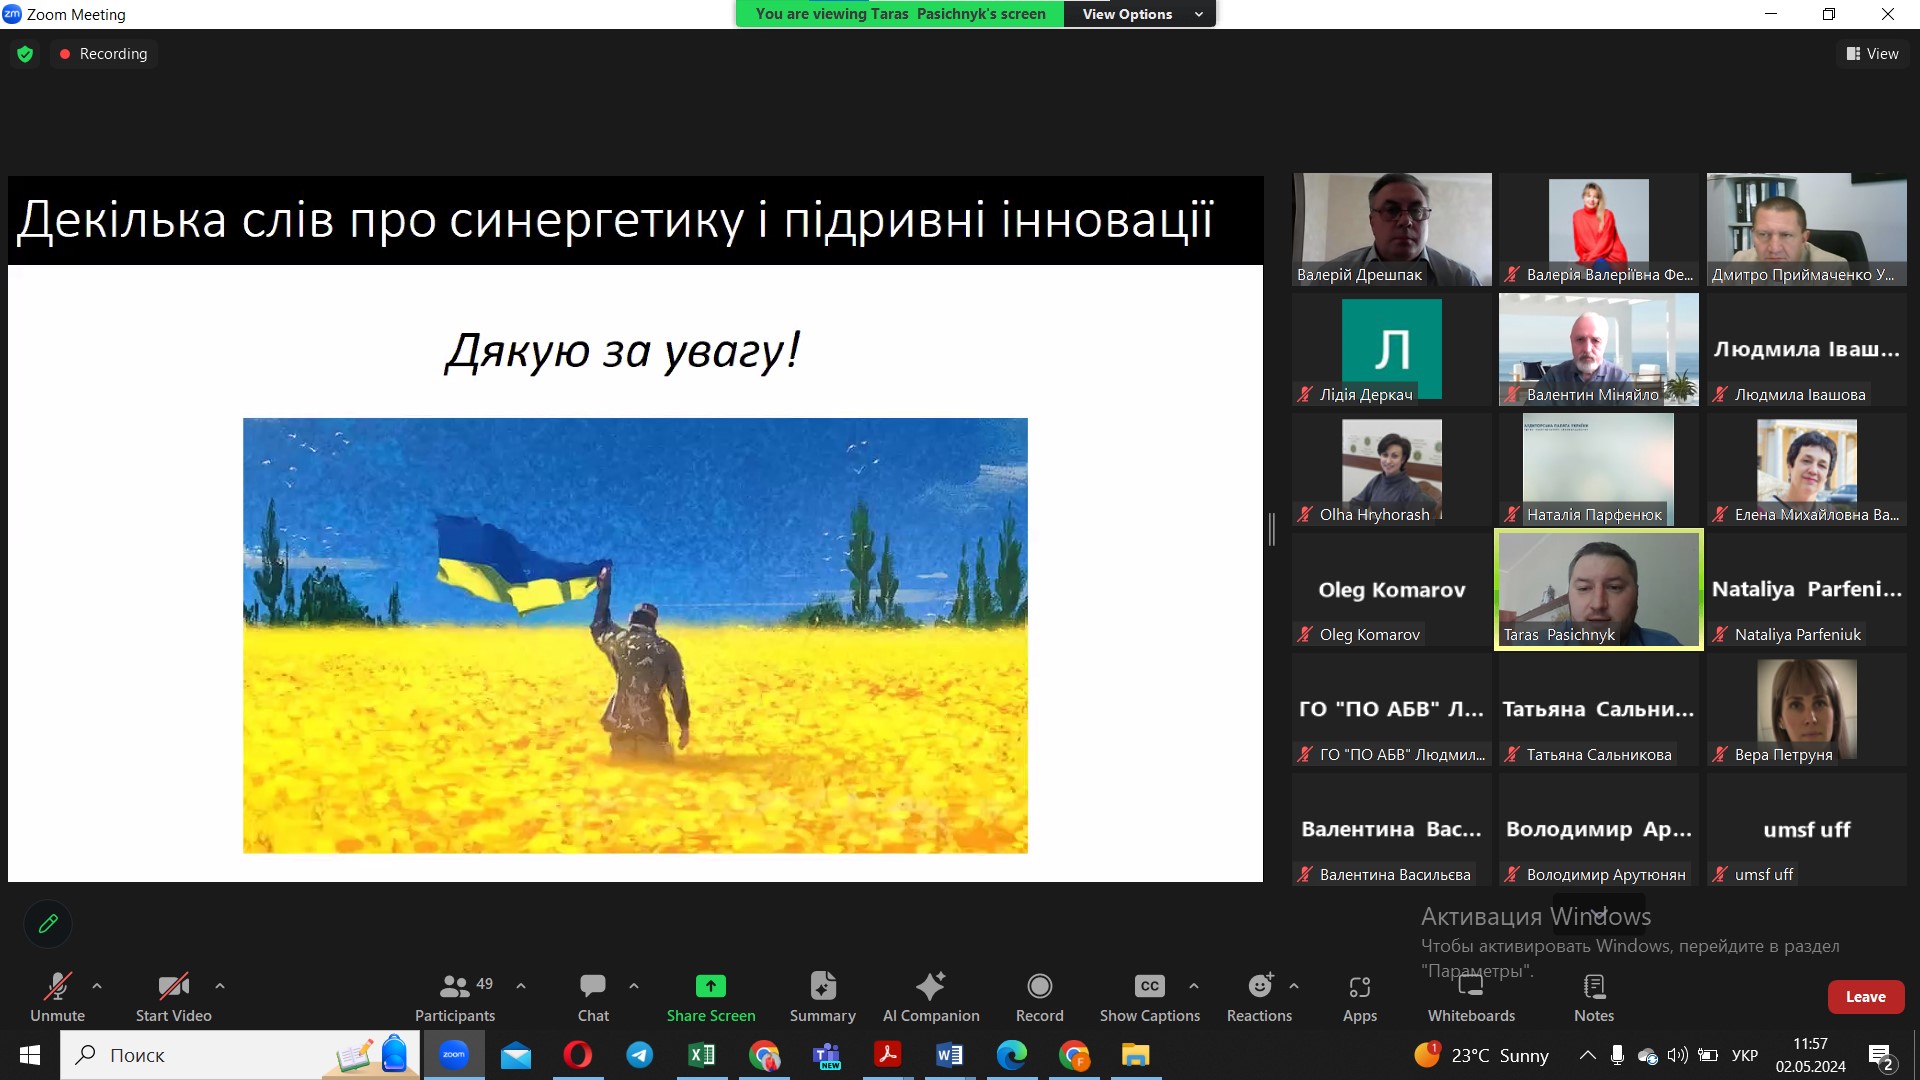Select Taras Pasichnyk's video tile

(1598, 590)
